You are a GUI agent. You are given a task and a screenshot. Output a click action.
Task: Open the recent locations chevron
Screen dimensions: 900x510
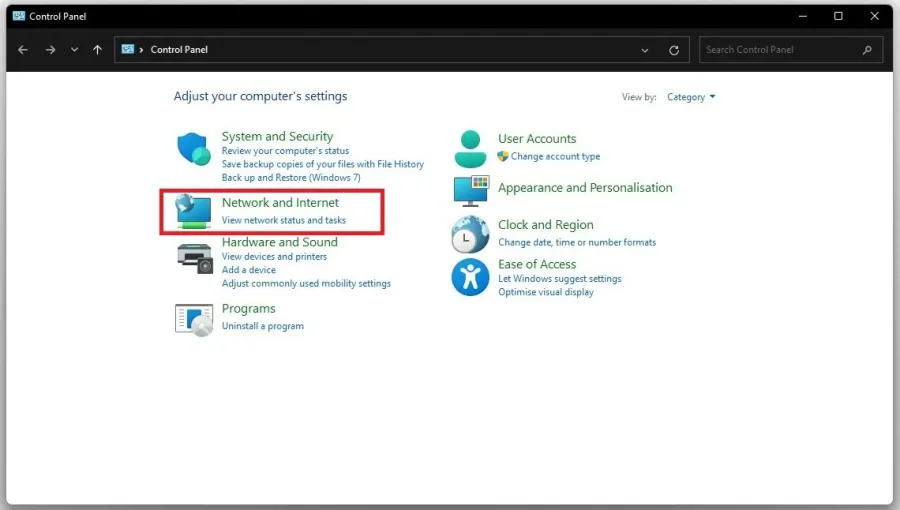tap(75, 50)
